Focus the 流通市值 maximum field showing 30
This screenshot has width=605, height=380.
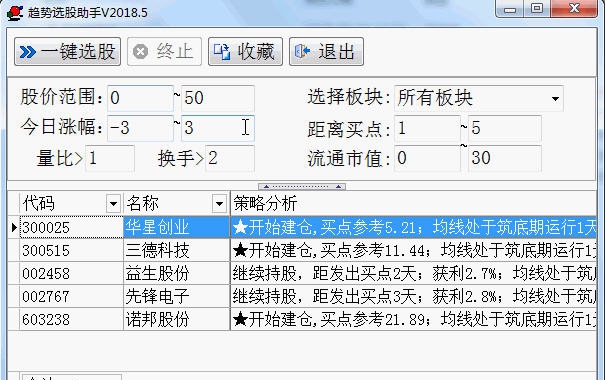pyautogui.click(x=505, y=158)
